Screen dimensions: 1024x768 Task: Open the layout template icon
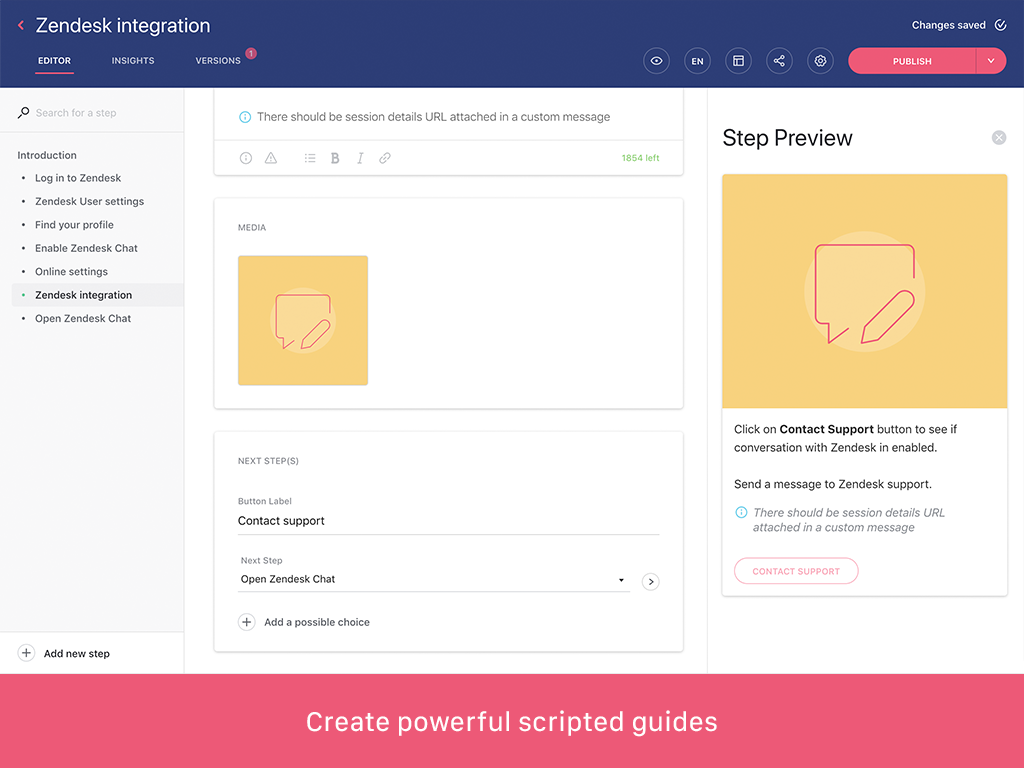pos(738,61)
